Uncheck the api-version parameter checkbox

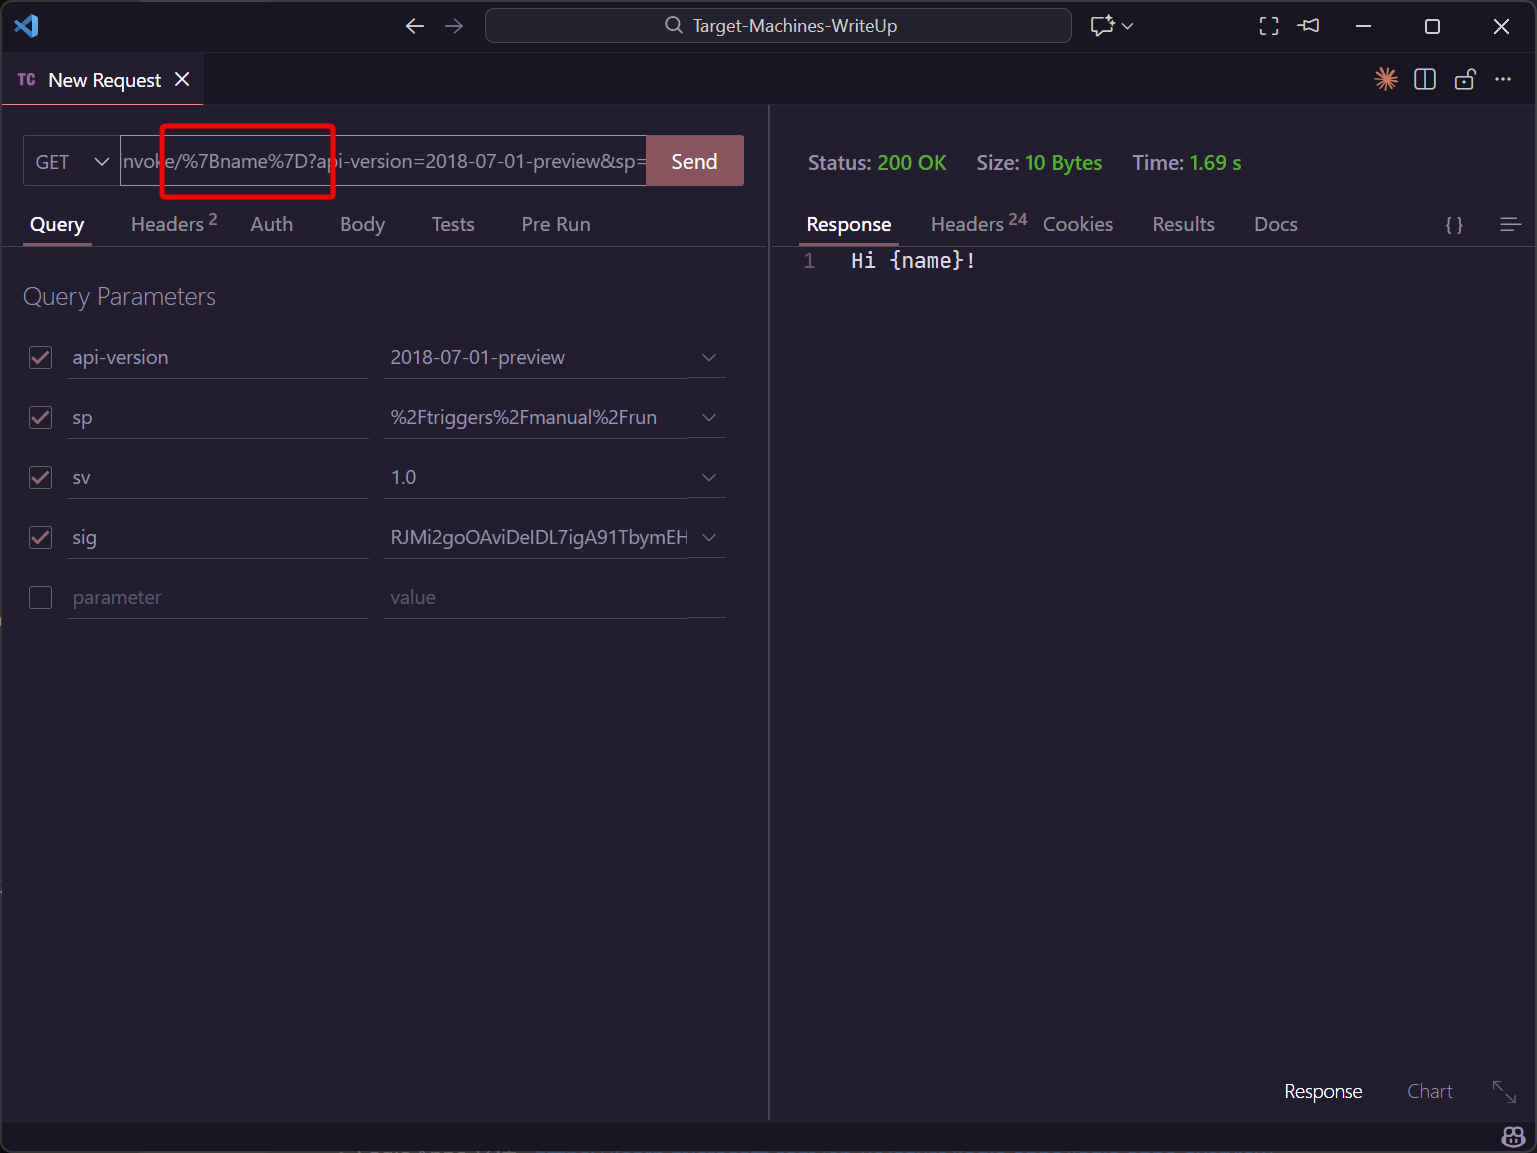tap(41, 358)
